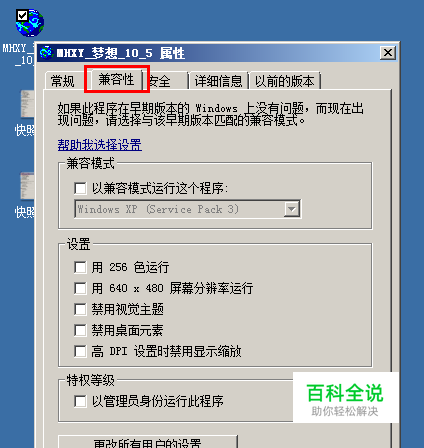Viewport: 424px width, 448px height.
Task: Click the second 快照 desktop file icon
Action: [x=27, y=186]
